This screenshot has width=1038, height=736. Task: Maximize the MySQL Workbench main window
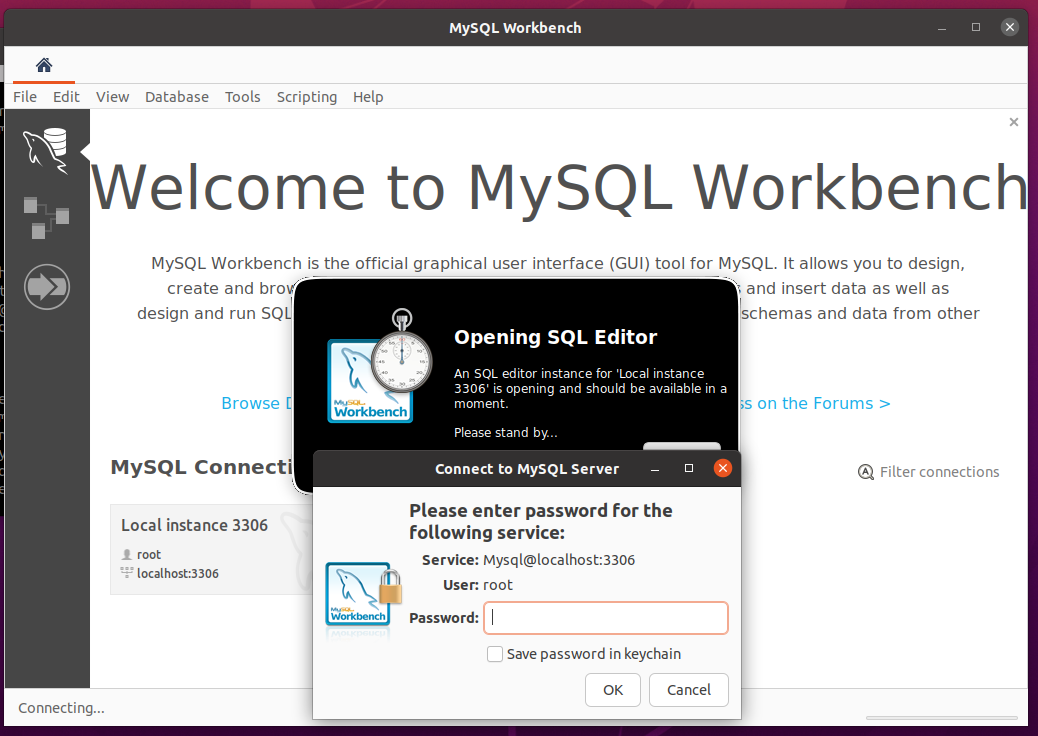click(x=976, y=27)
